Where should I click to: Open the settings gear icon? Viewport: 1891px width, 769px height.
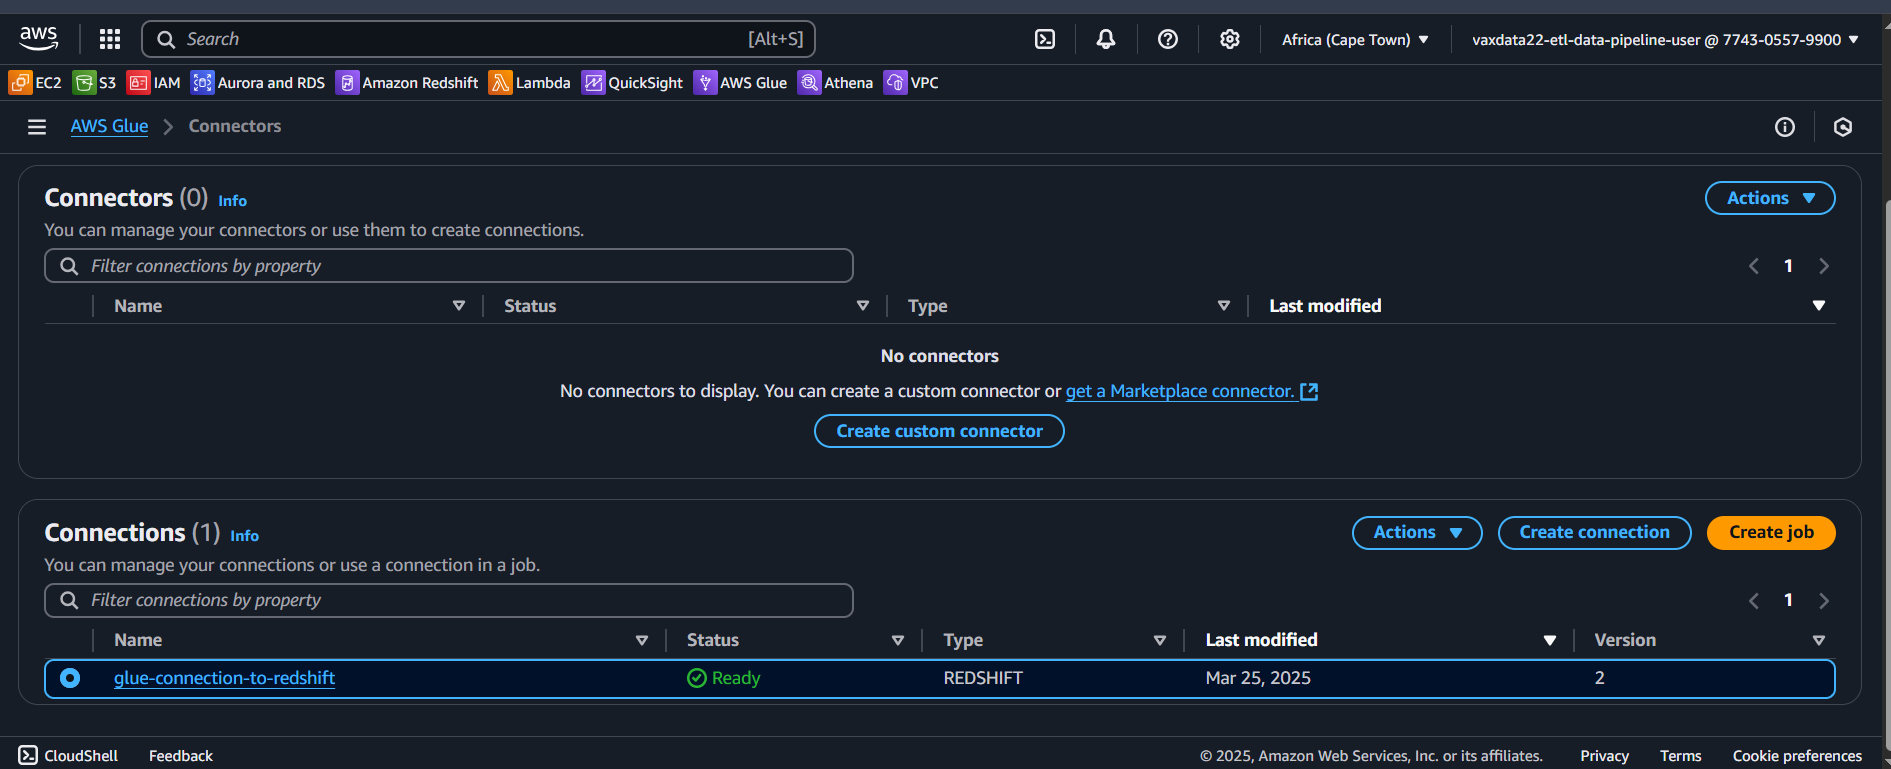pyautogui.click(x=1230, y=39)
